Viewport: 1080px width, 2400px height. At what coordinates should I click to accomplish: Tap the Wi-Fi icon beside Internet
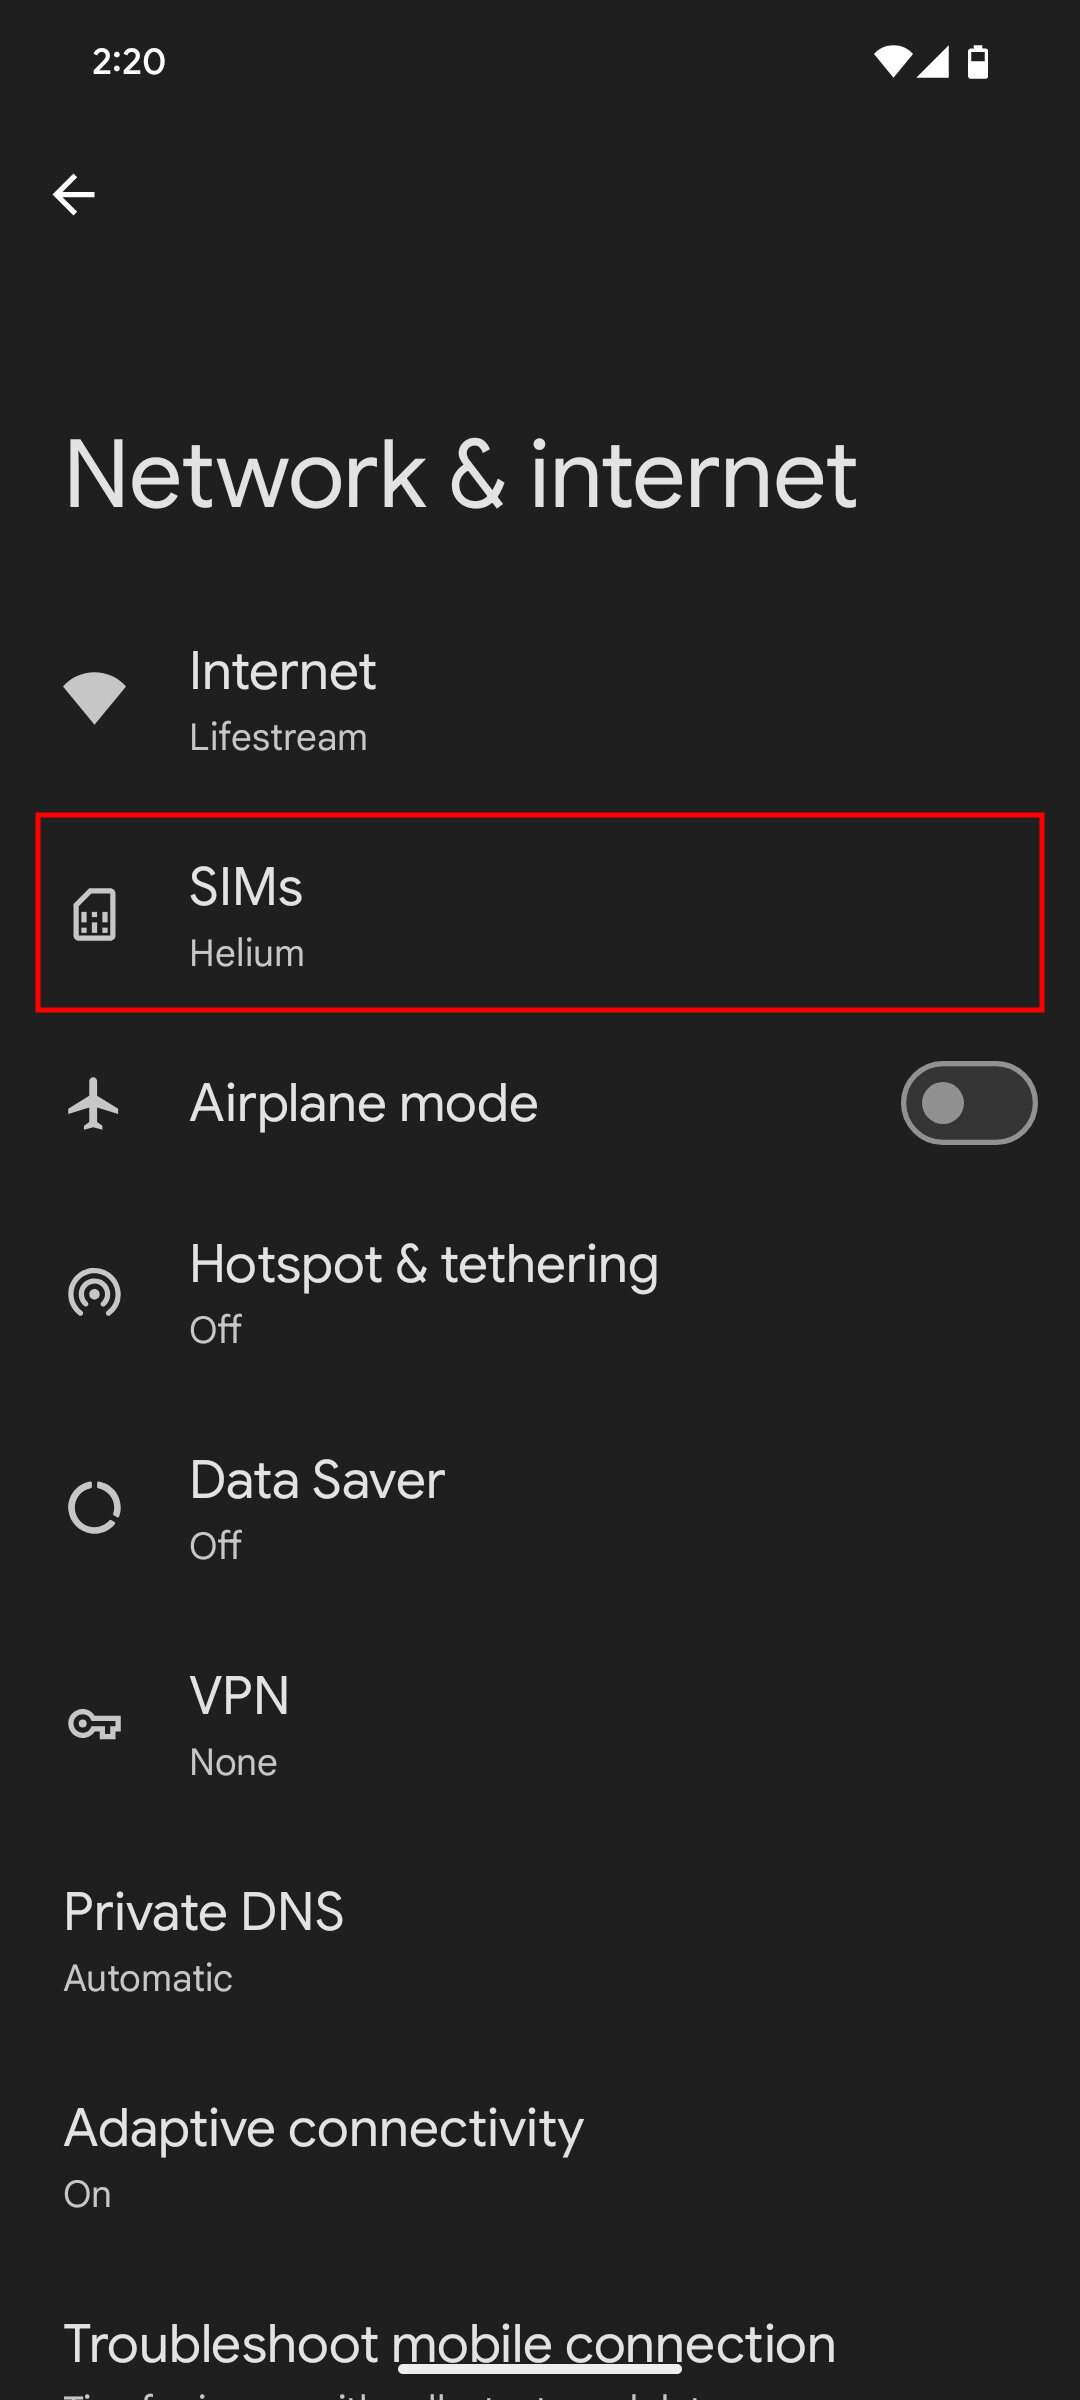[94, 698]
